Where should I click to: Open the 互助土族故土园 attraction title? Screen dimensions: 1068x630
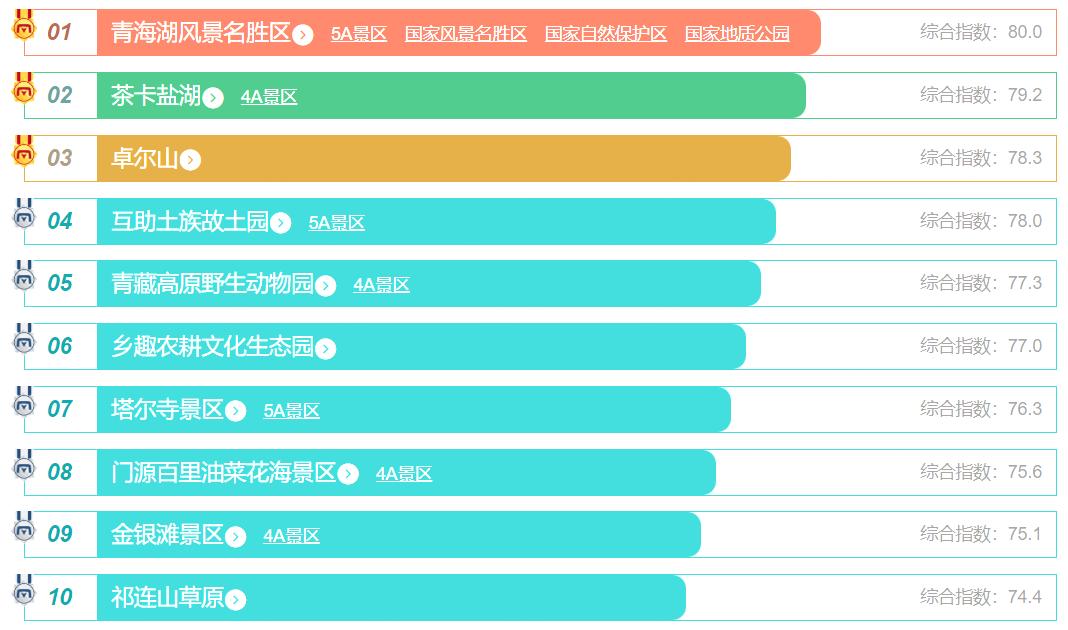tap(190, 221)
